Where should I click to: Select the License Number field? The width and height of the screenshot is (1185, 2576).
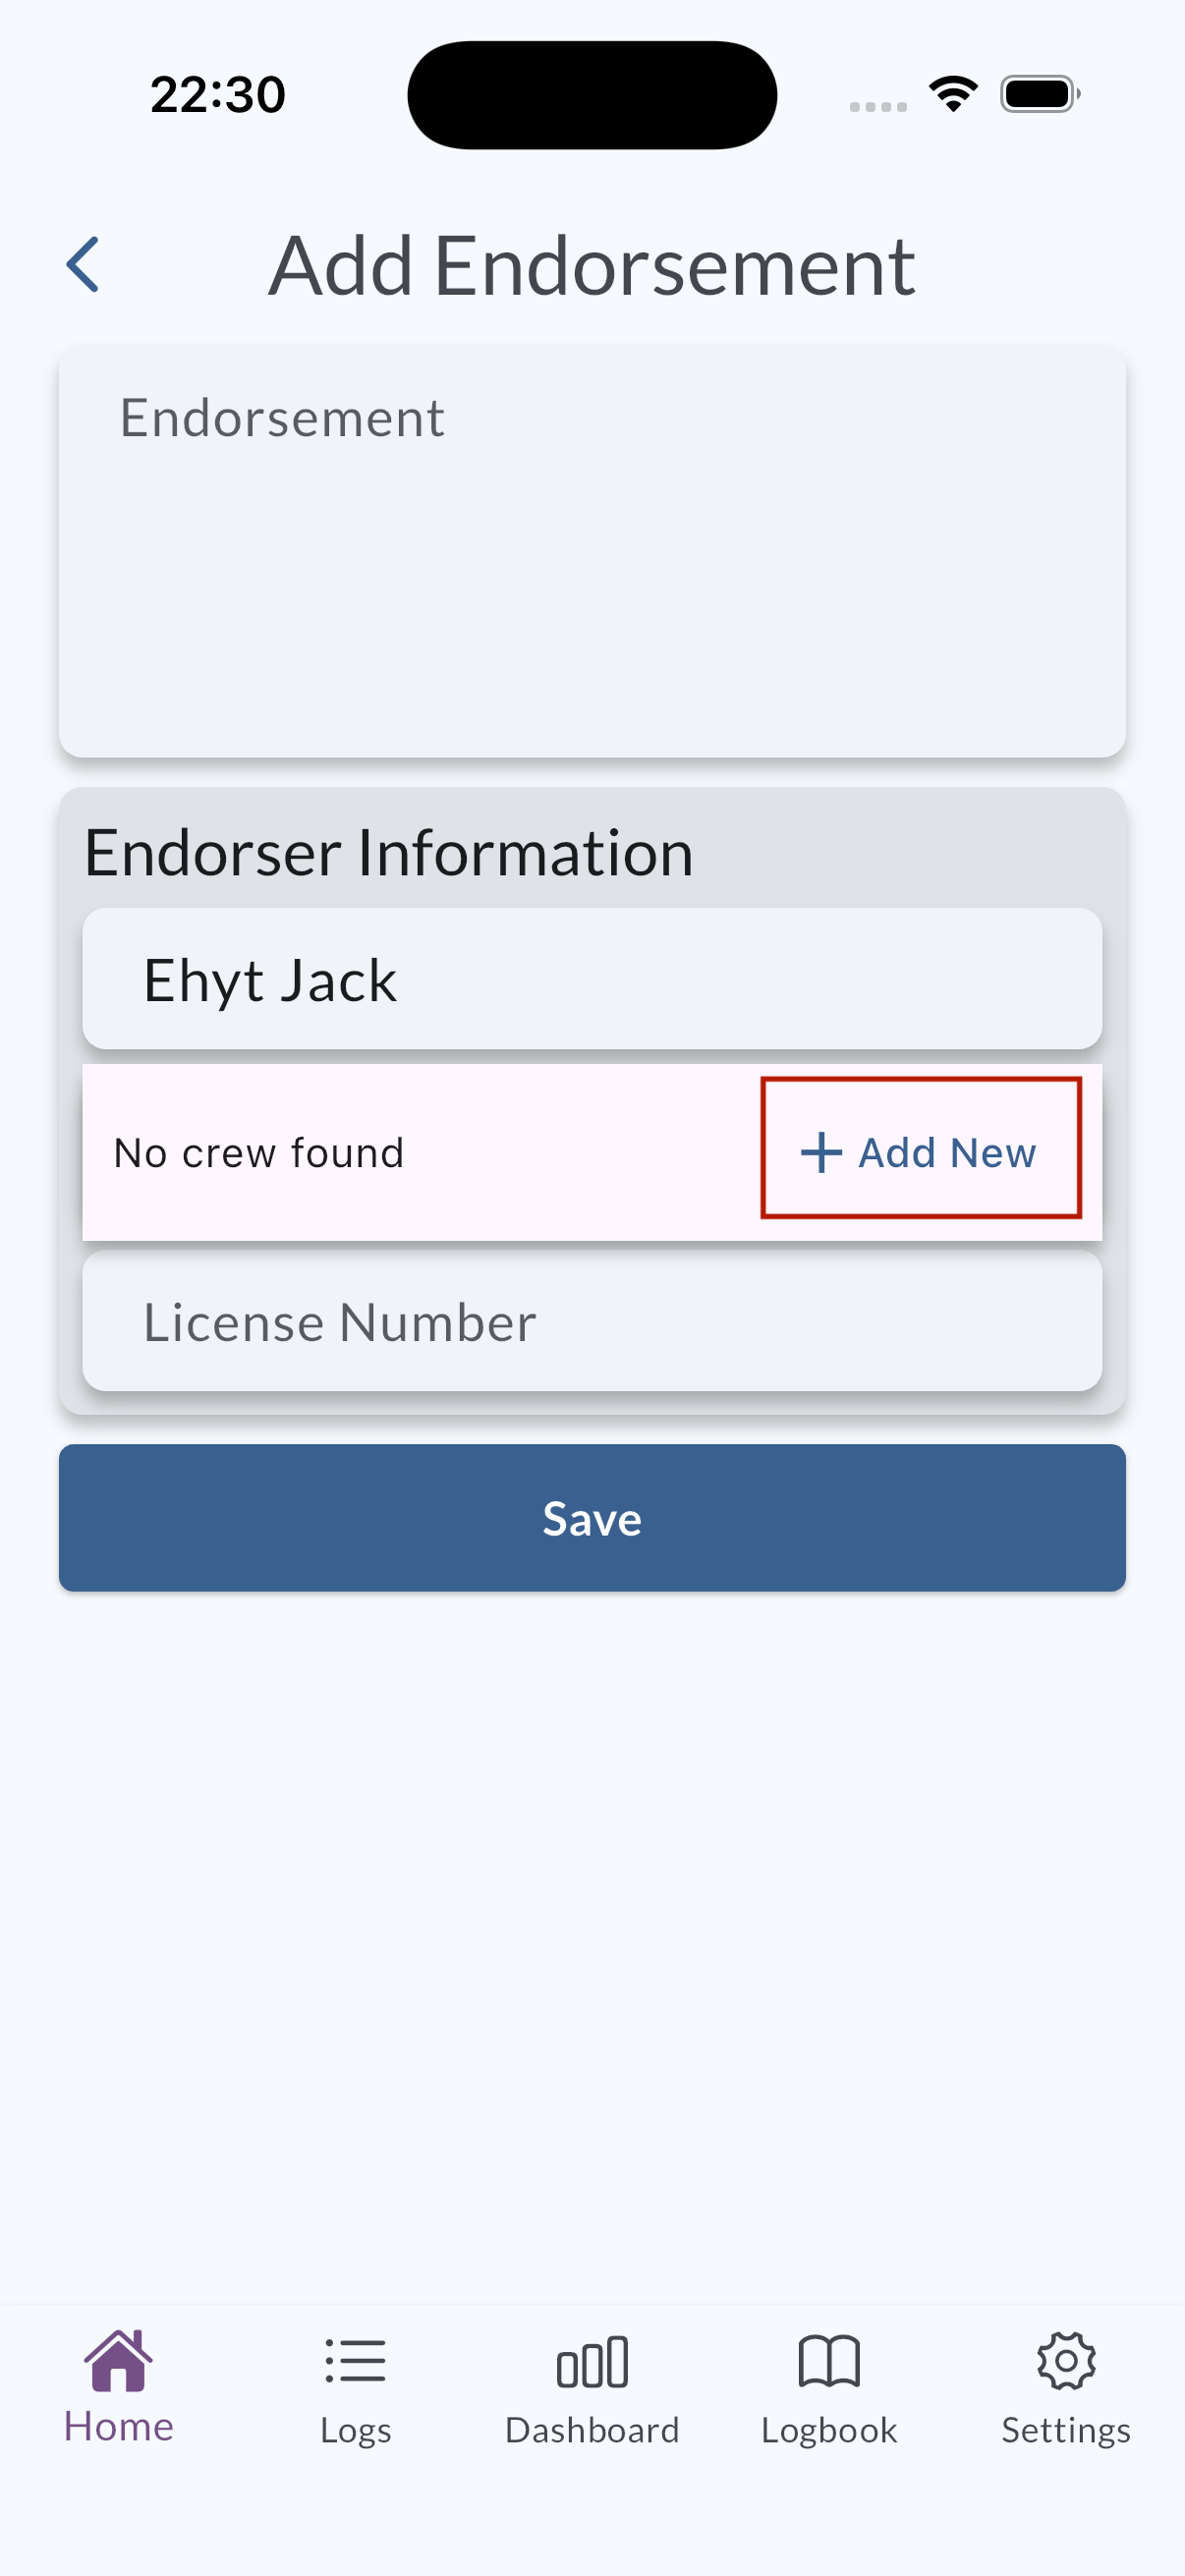coord(592,1321)
